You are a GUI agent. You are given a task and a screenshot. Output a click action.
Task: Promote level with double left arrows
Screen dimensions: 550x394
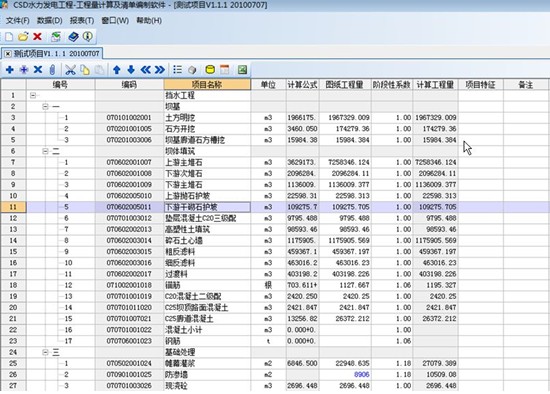pos(146,70)
